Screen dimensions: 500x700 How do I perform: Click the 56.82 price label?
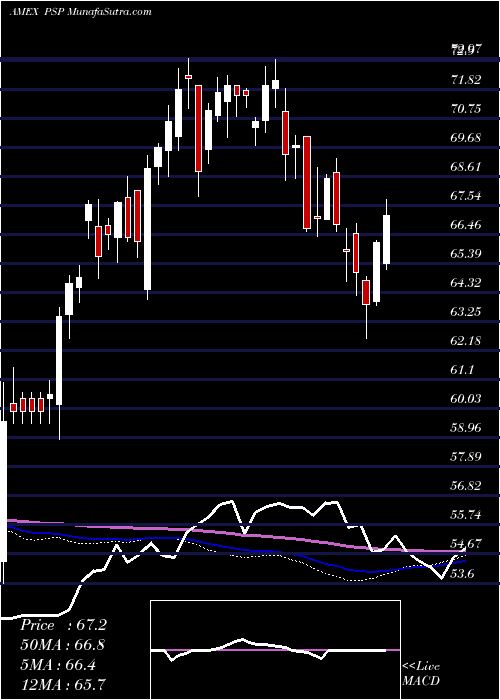[x=466, y=485]
